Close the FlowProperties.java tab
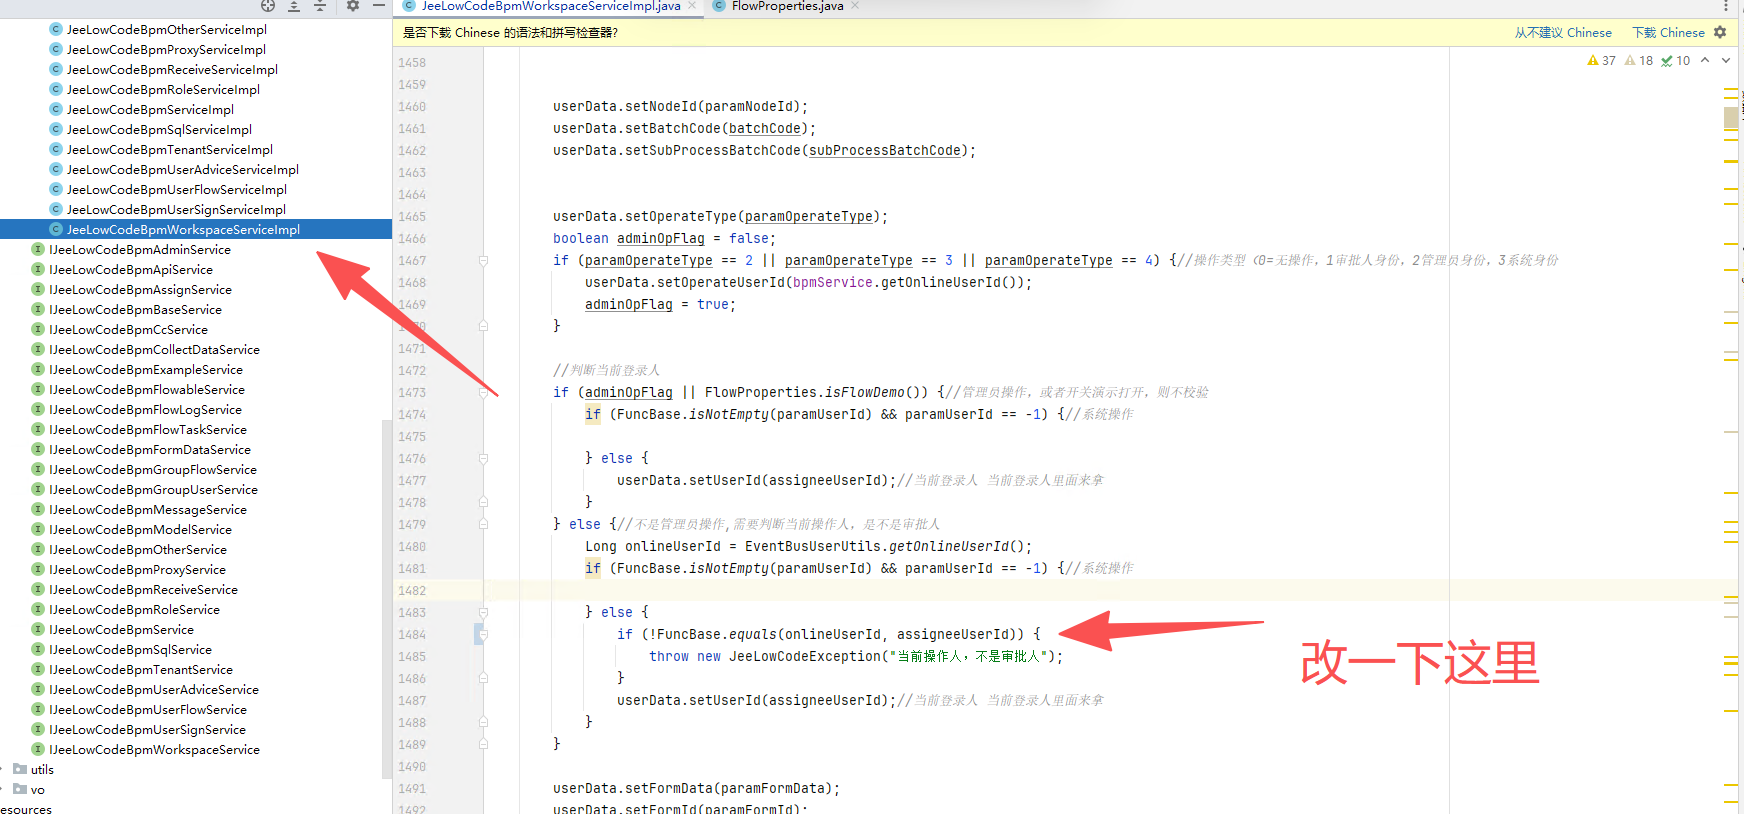Screen dimensions: 1744x814 (x=855, y=6)
